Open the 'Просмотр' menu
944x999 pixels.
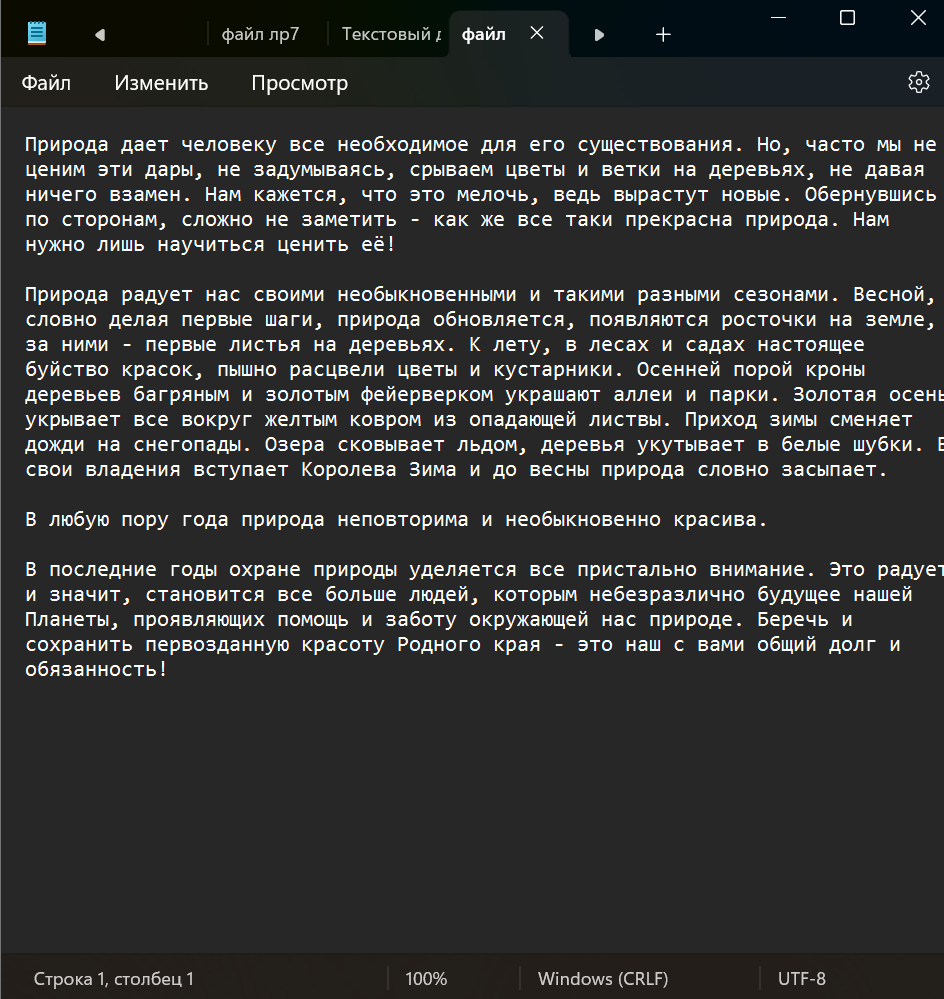coord(299,83)
